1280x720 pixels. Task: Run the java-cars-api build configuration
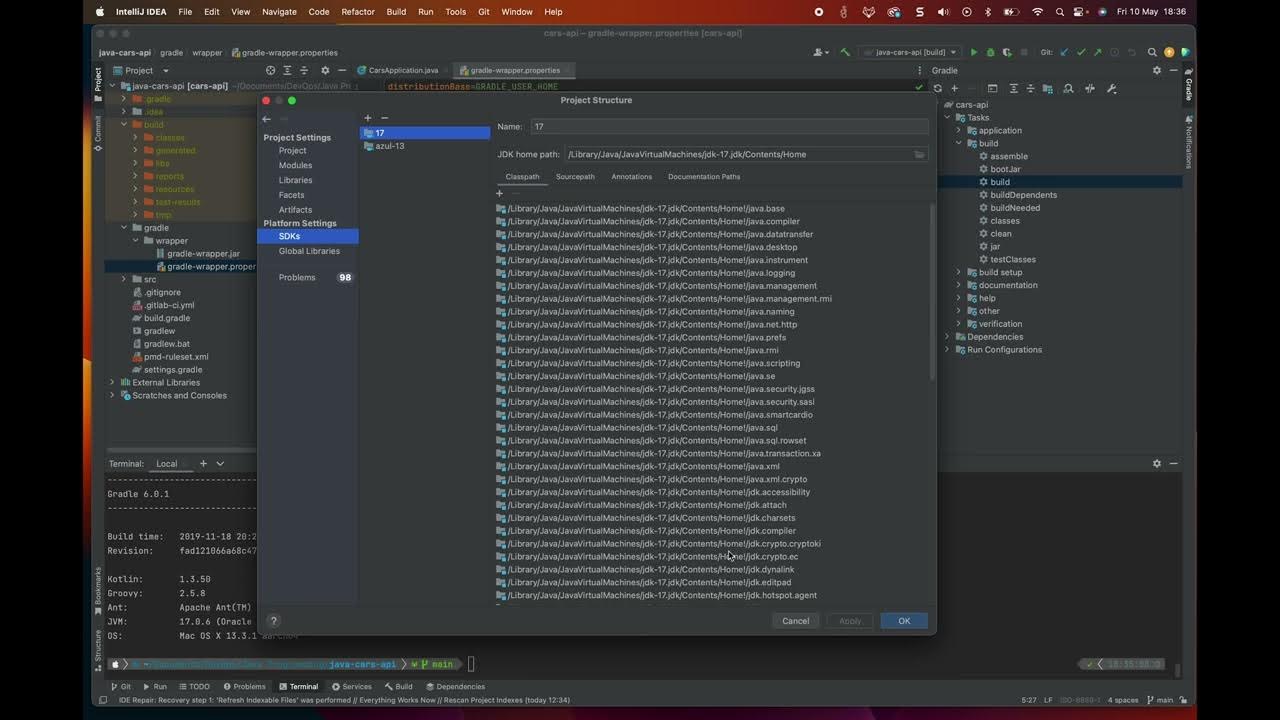[974, 52]
